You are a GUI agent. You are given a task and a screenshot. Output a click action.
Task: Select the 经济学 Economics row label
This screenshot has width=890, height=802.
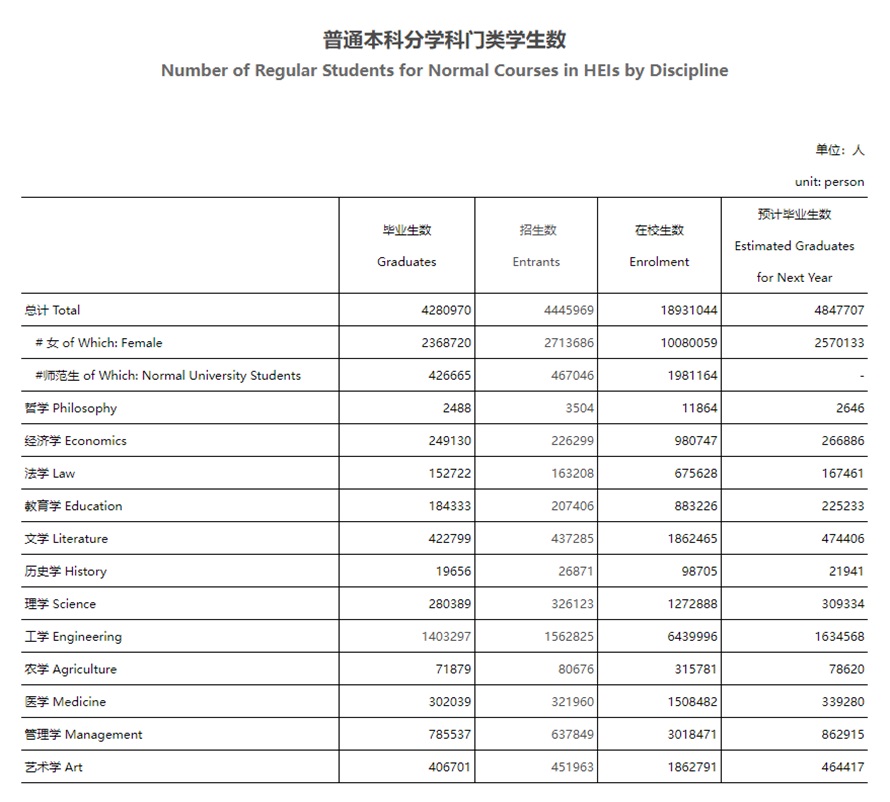point(75,441)
